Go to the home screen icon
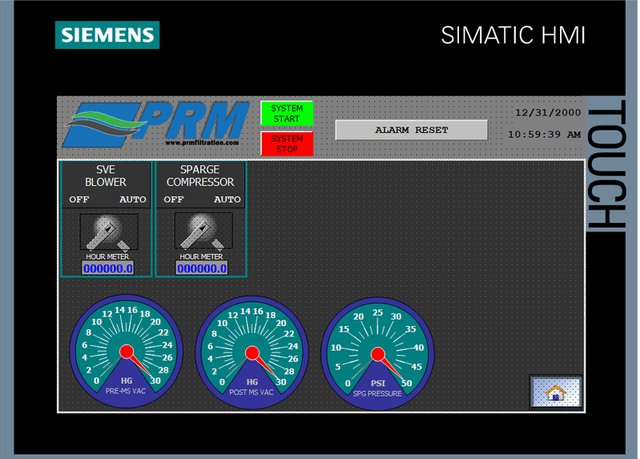Viewport: 640px width, 459px height. (556, 392)
